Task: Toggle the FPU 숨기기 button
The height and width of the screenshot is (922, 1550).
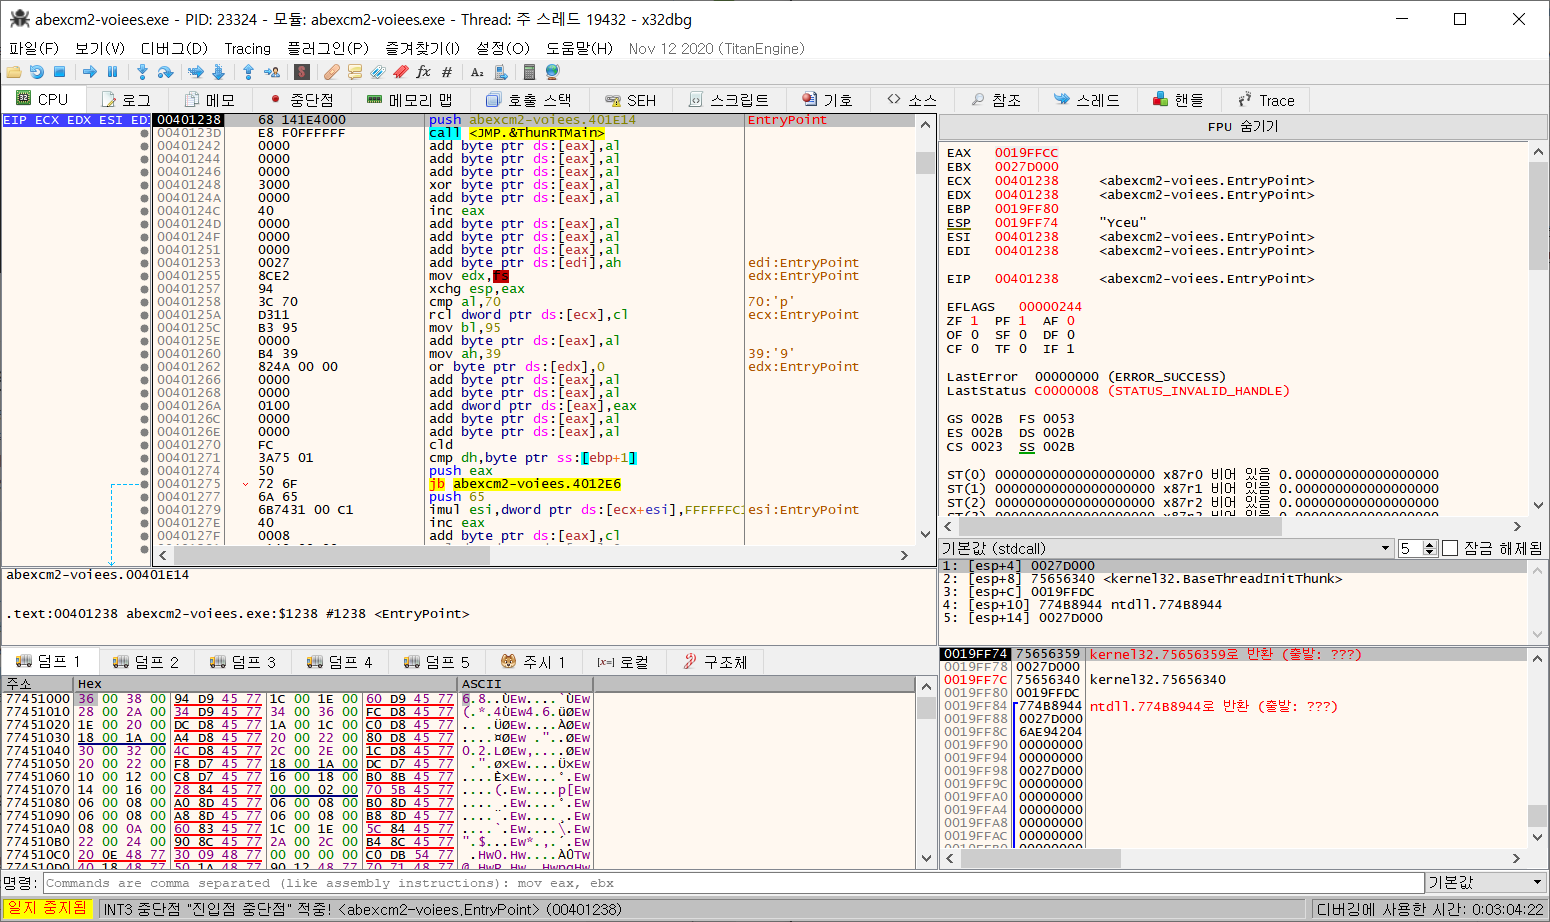Action: (x=1242, y=127)
